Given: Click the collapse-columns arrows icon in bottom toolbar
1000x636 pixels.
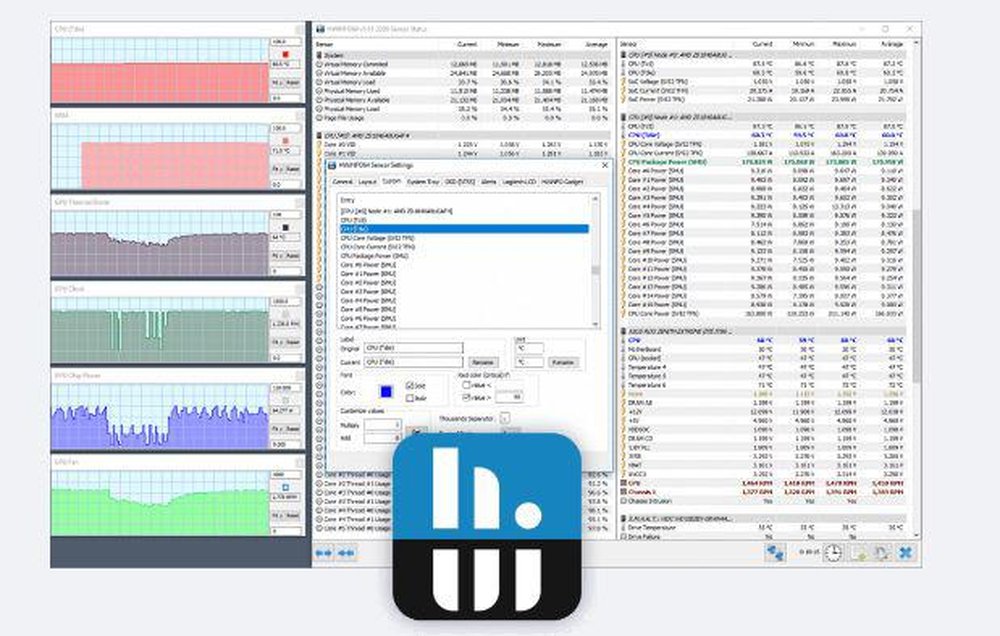Looking at the screenshot, I should [346, 552].
